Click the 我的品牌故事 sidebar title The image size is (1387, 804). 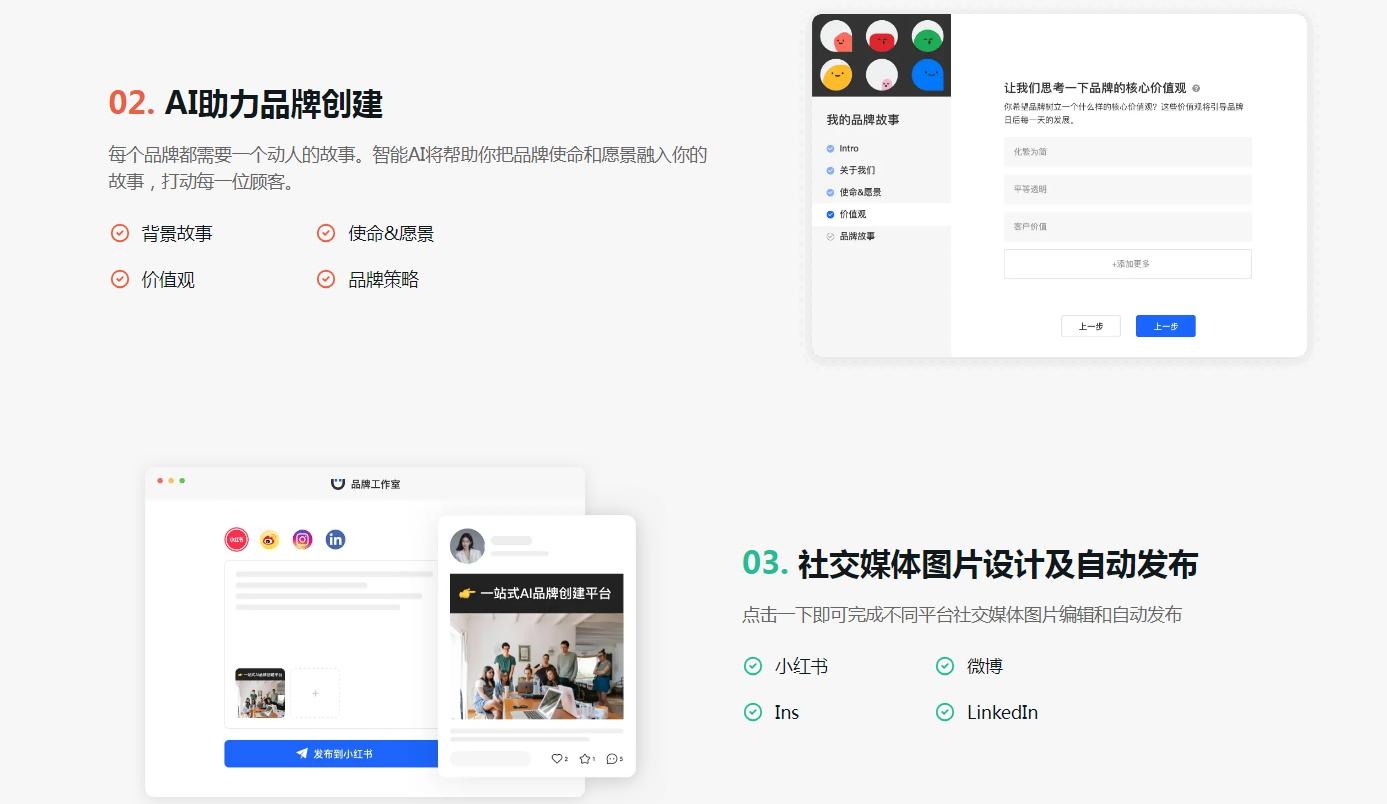pos(863,120)
